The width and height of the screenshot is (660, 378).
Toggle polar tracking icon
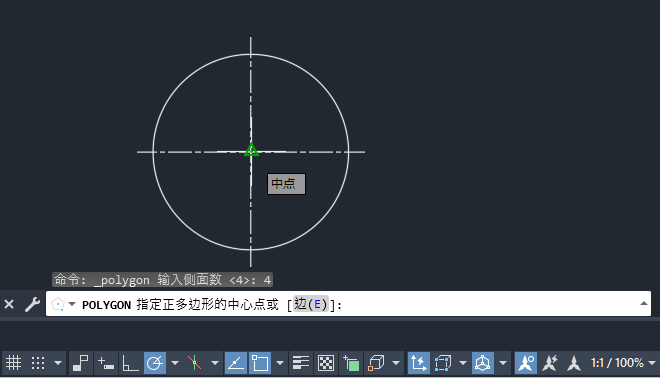point(155,362)
